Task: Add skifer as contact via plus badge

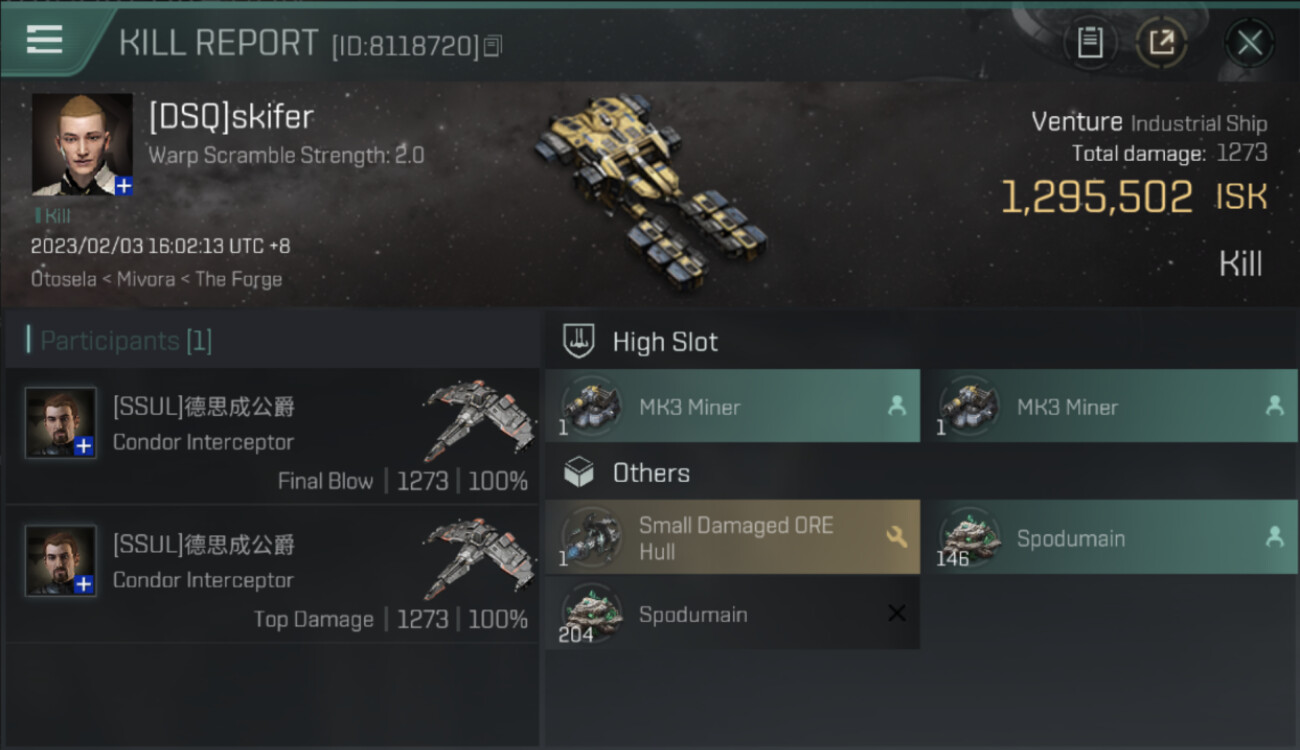Action: (123, 186)
